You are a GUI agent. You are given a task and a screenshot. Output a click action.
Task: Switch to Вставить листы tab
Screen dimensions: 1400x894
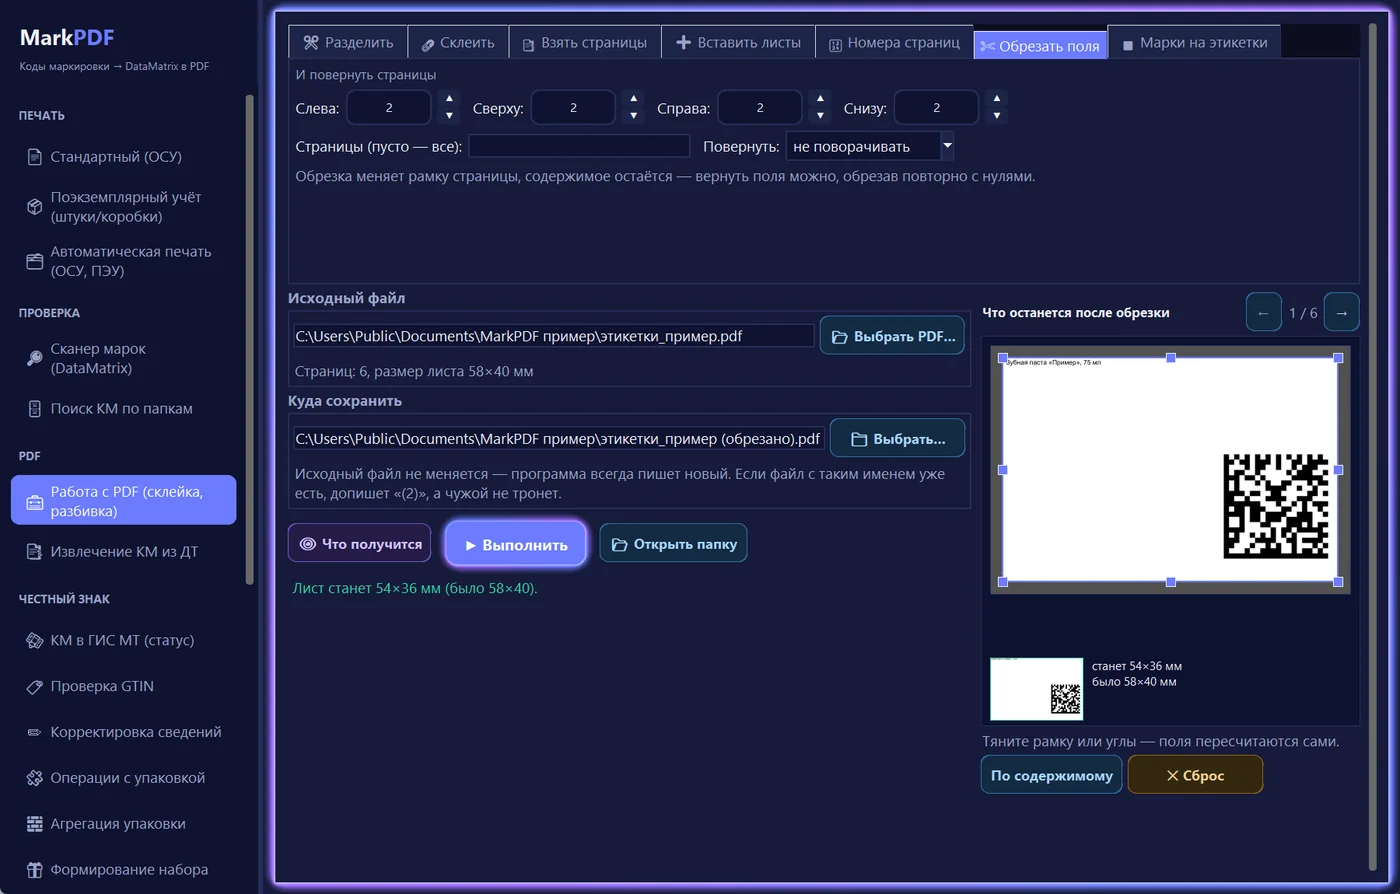tap(738, 43)
